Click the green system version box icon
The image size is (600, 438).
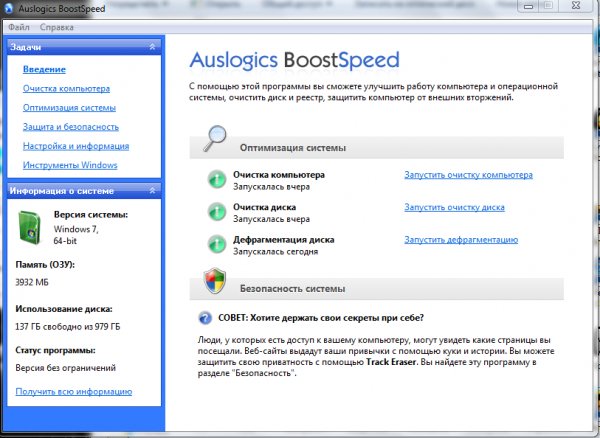29,227
